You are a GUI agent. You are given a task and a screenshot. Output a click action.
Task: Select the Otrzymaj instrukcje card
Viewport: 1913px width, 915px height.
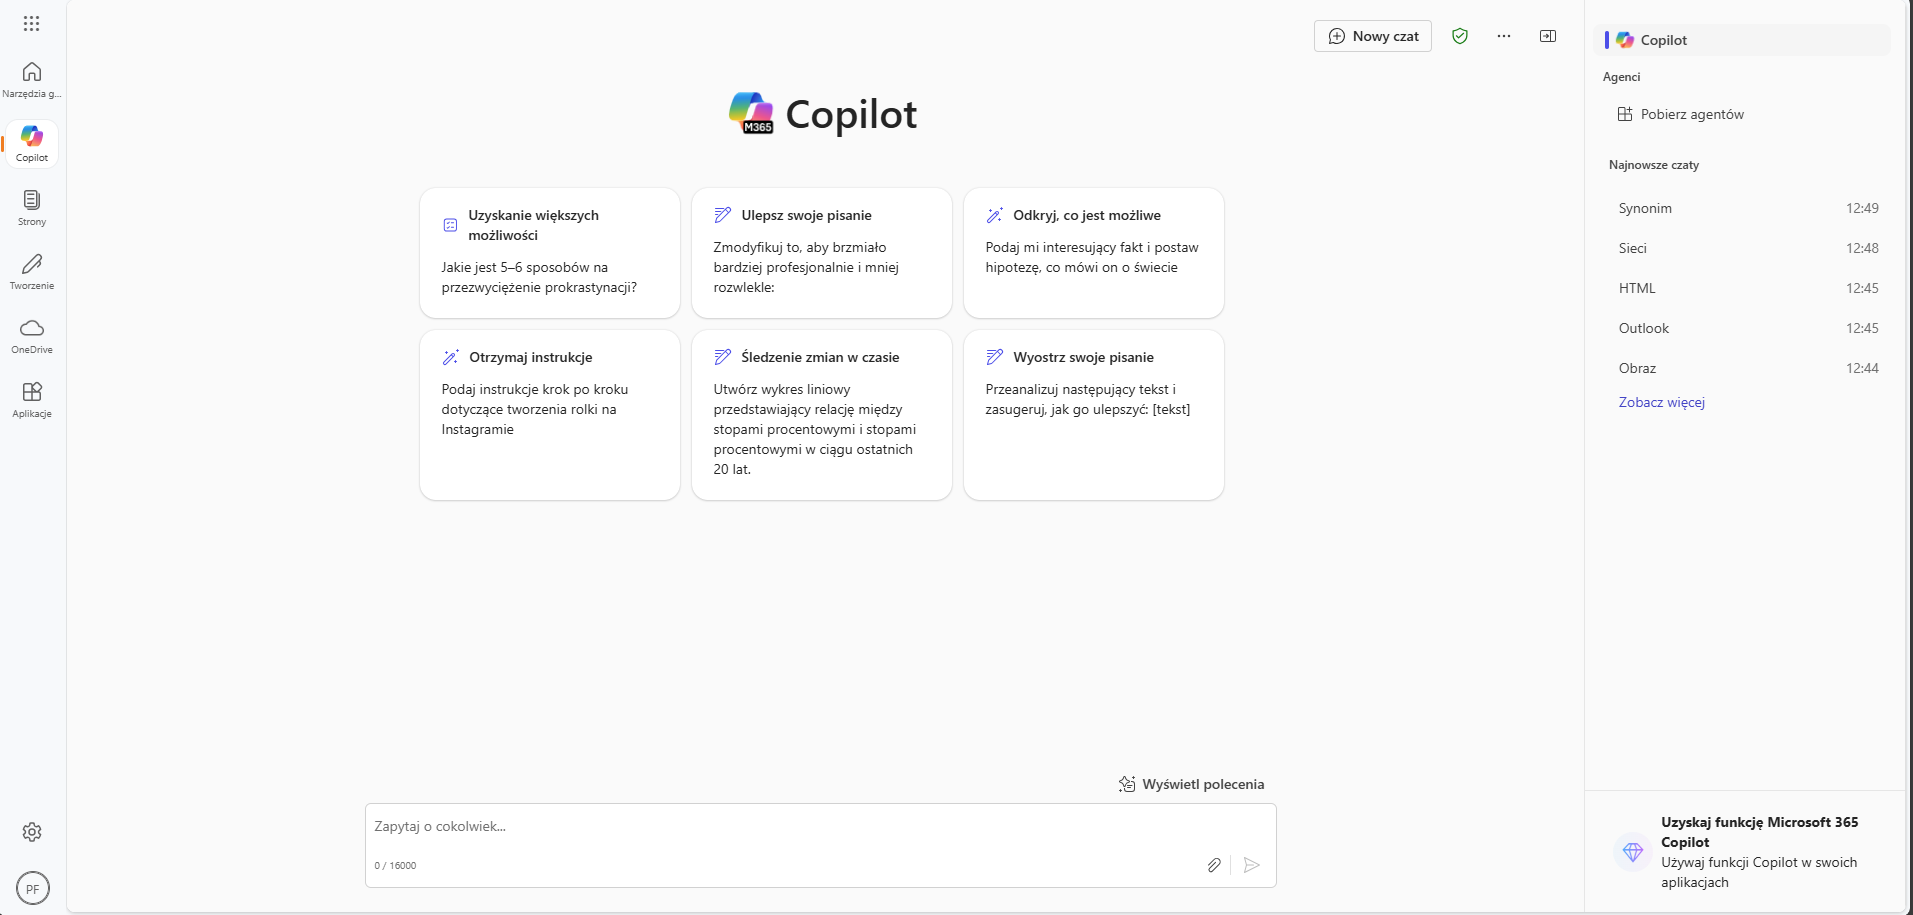tap(550, 415)
